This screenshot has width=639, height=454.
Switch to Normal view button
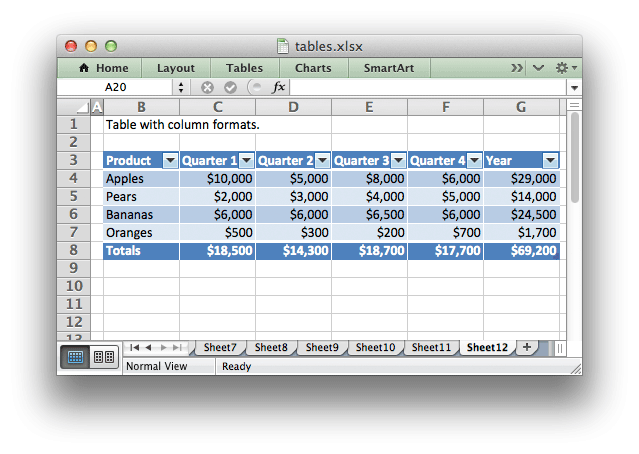76,356
